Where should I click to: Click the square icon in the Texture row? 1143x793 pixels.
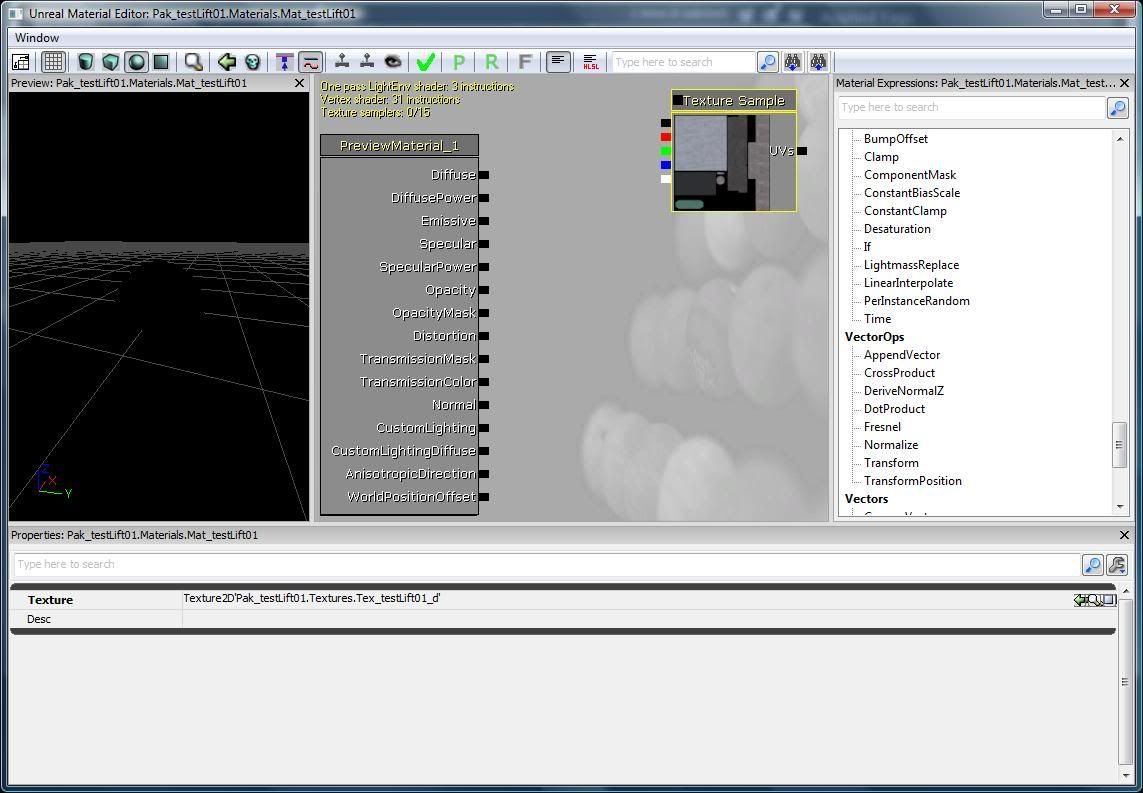click(1109, 600)
